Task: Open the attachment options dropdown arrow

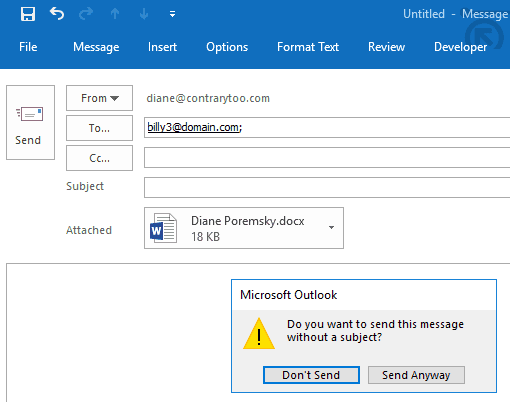Action: [331, 228]
